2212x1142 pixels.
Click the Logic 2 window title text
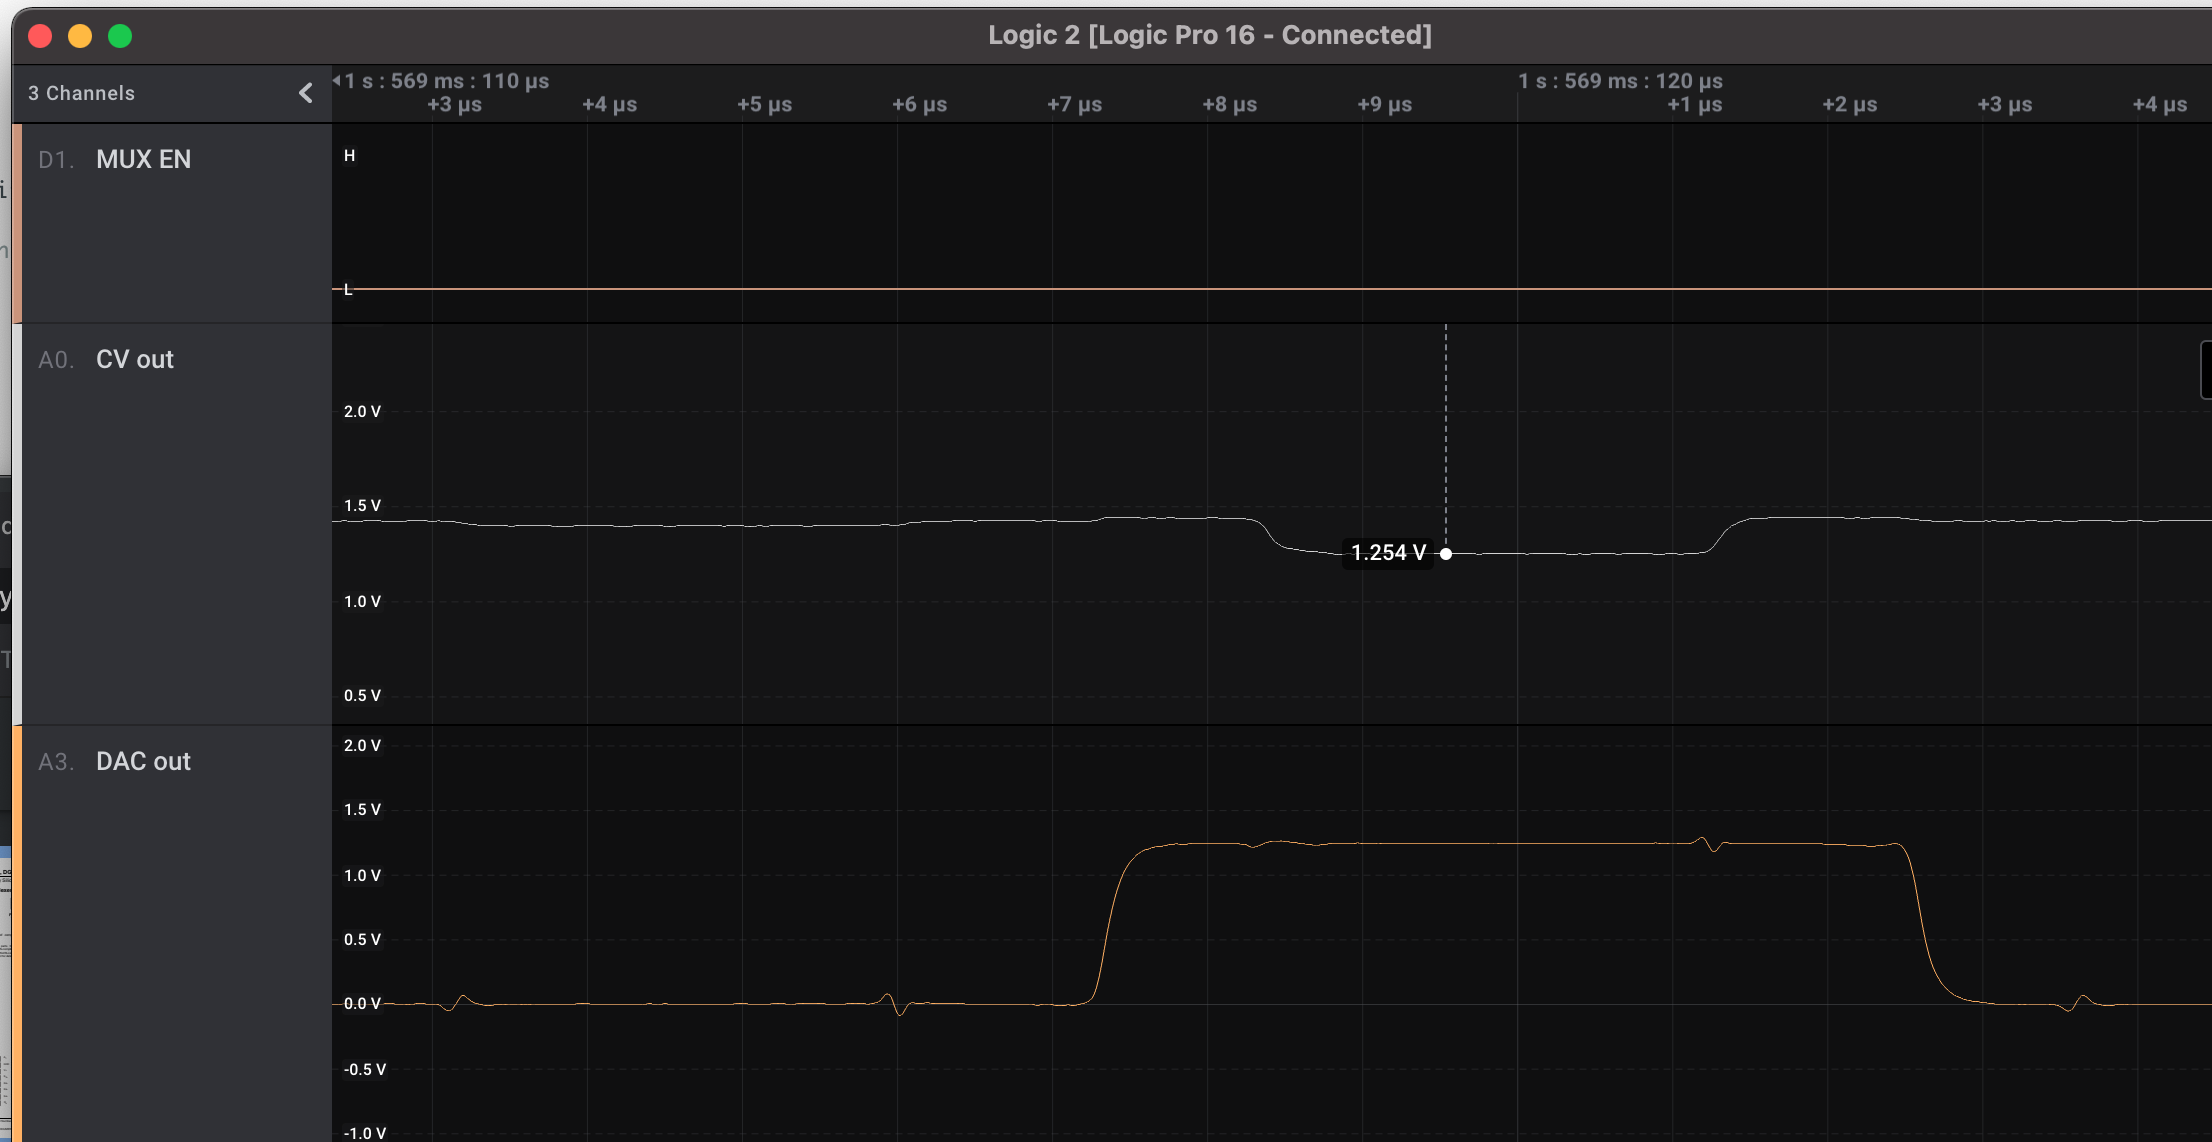pyautogui.click(x=1209, y=35)
